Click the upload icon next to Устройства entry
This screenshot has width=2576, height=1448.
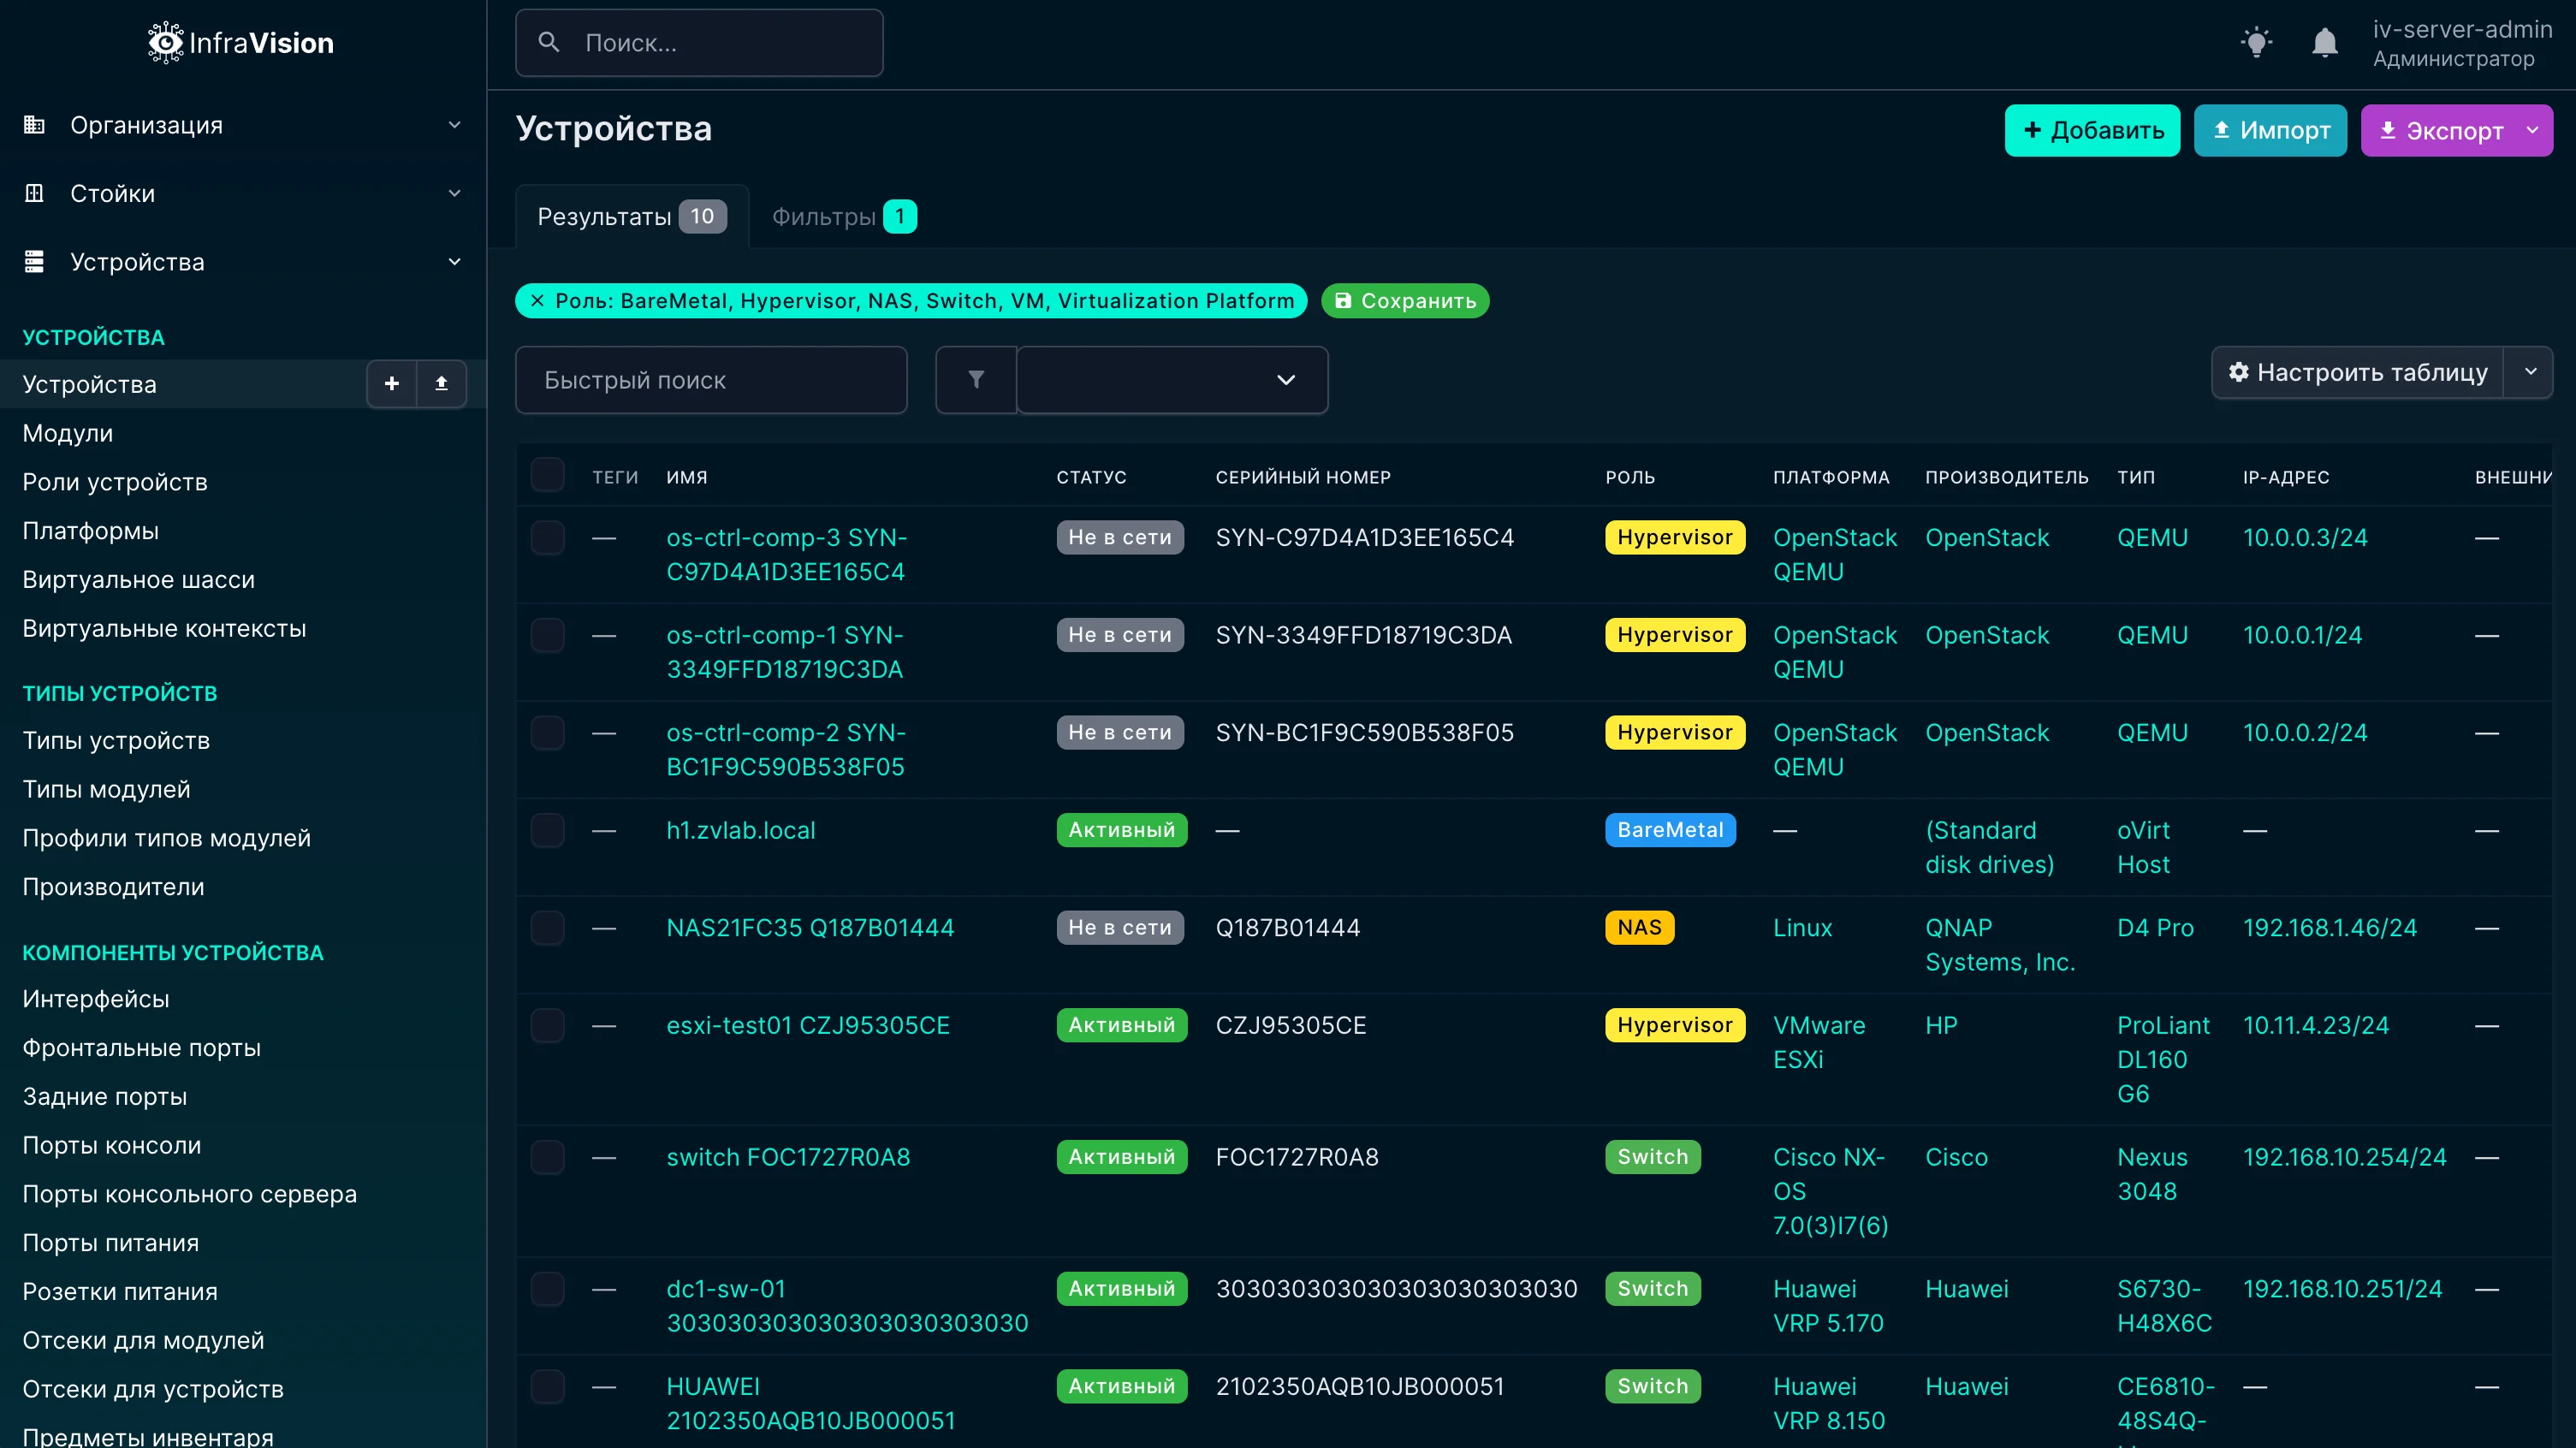pyautogui.click(x=441, y=383)
